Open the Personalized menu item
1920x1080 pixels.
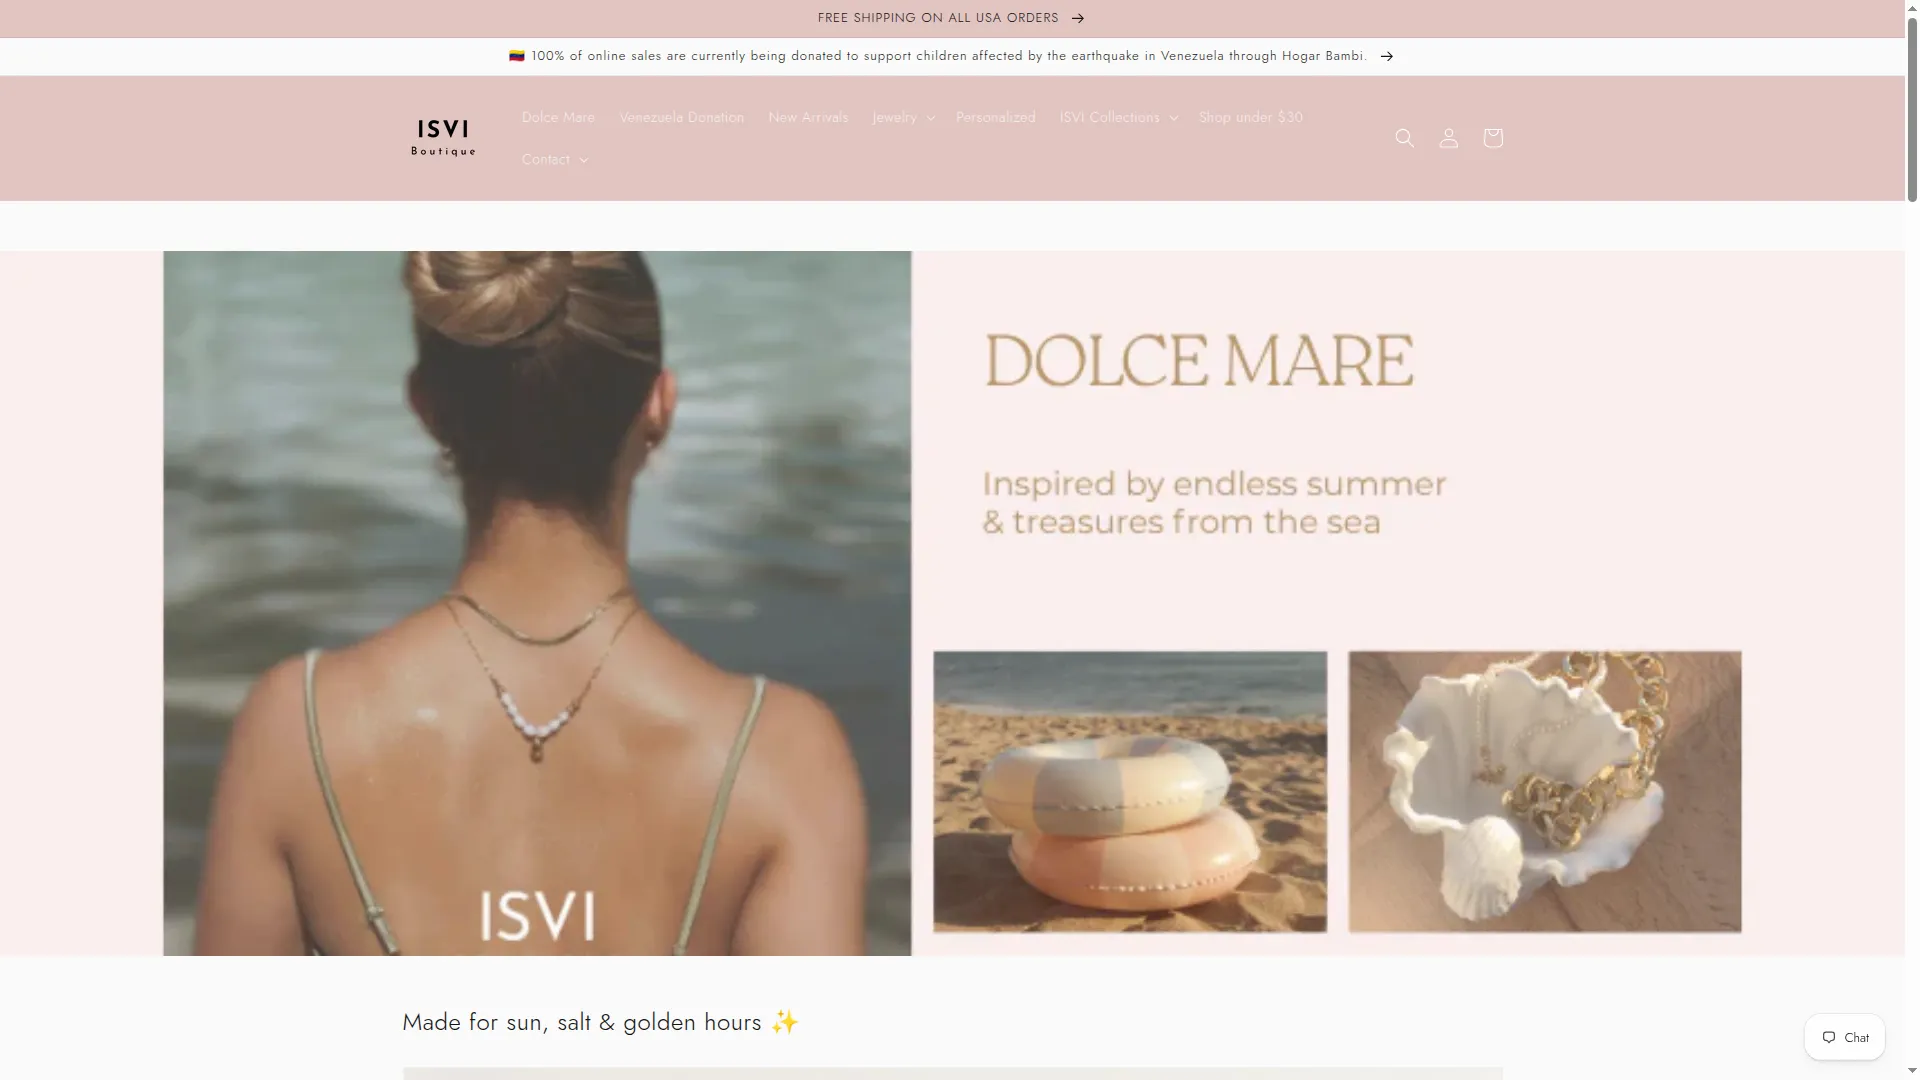pos(996,117)
